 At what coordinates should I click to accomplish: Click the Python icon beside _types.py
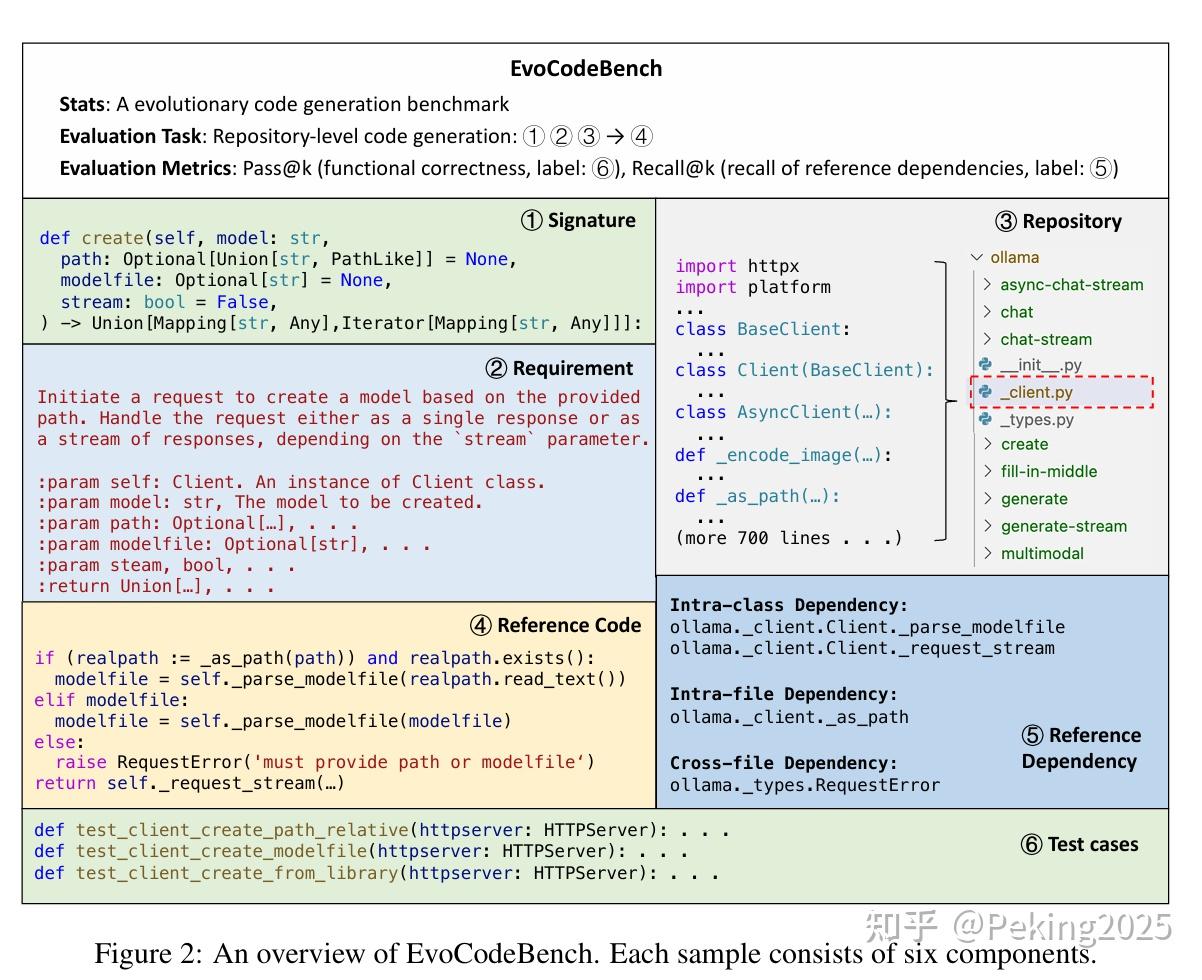coord(985,419)
